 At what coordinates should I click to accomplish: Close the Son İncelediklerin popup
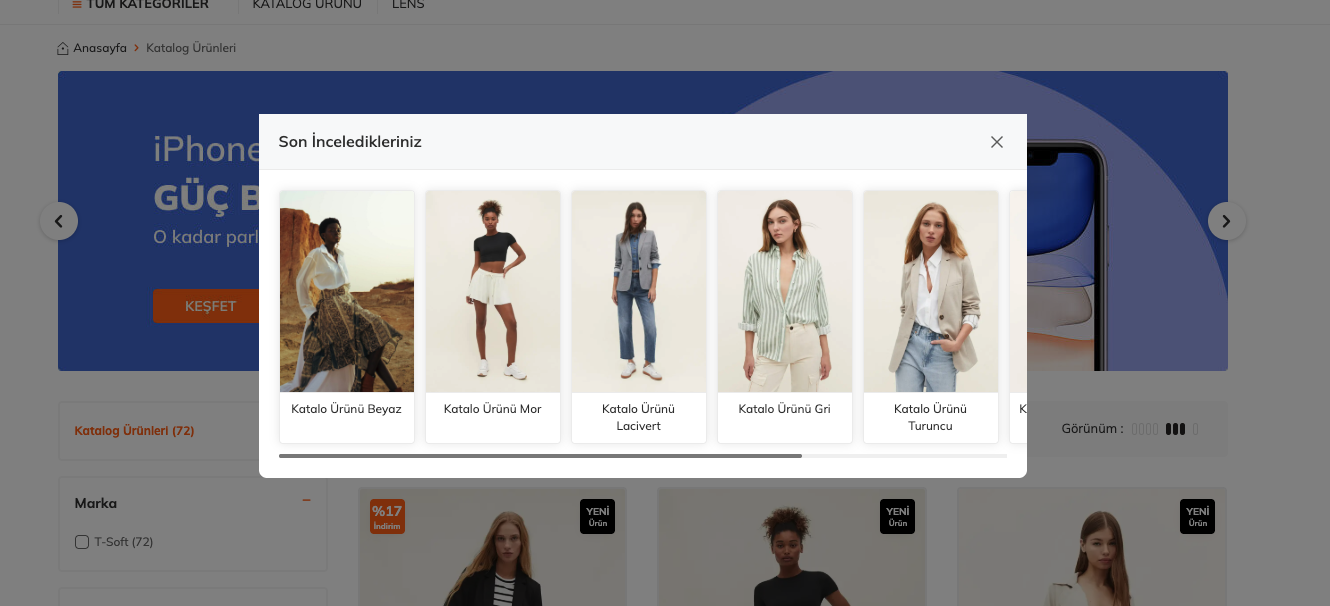996,142
